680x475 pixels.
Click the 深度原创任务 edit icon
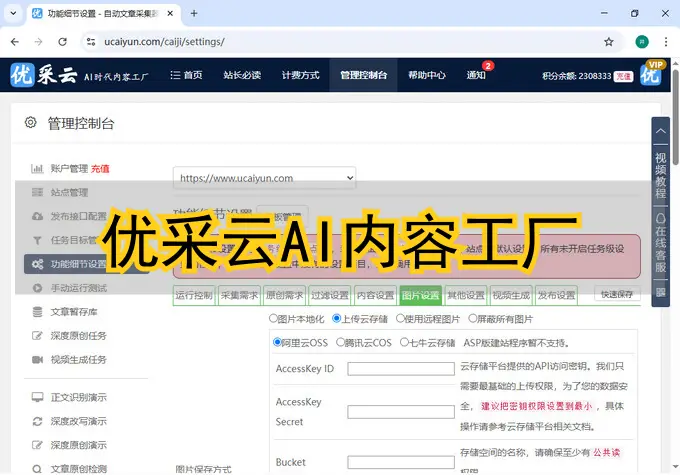pos(37,336)
